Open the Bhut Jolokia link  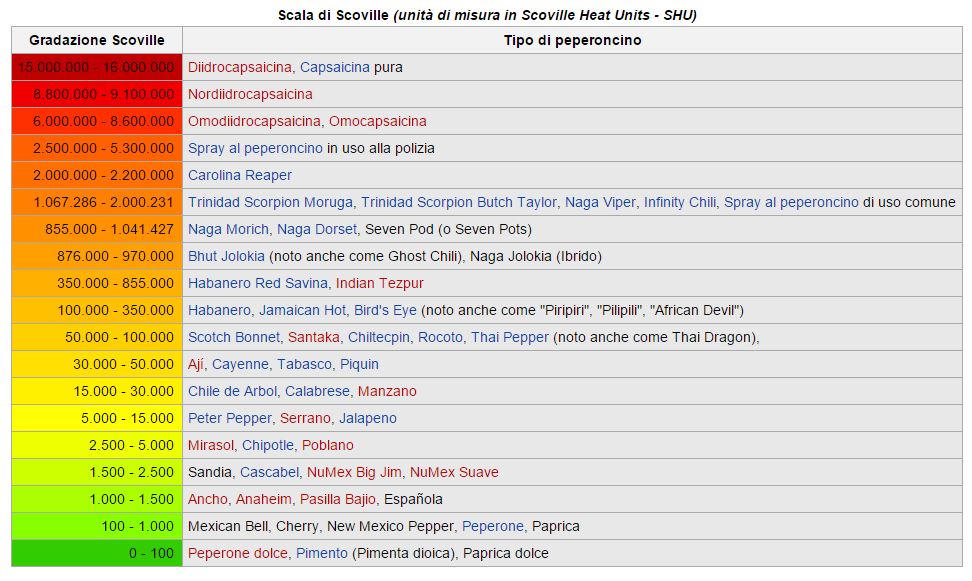[x=226, y=256]
